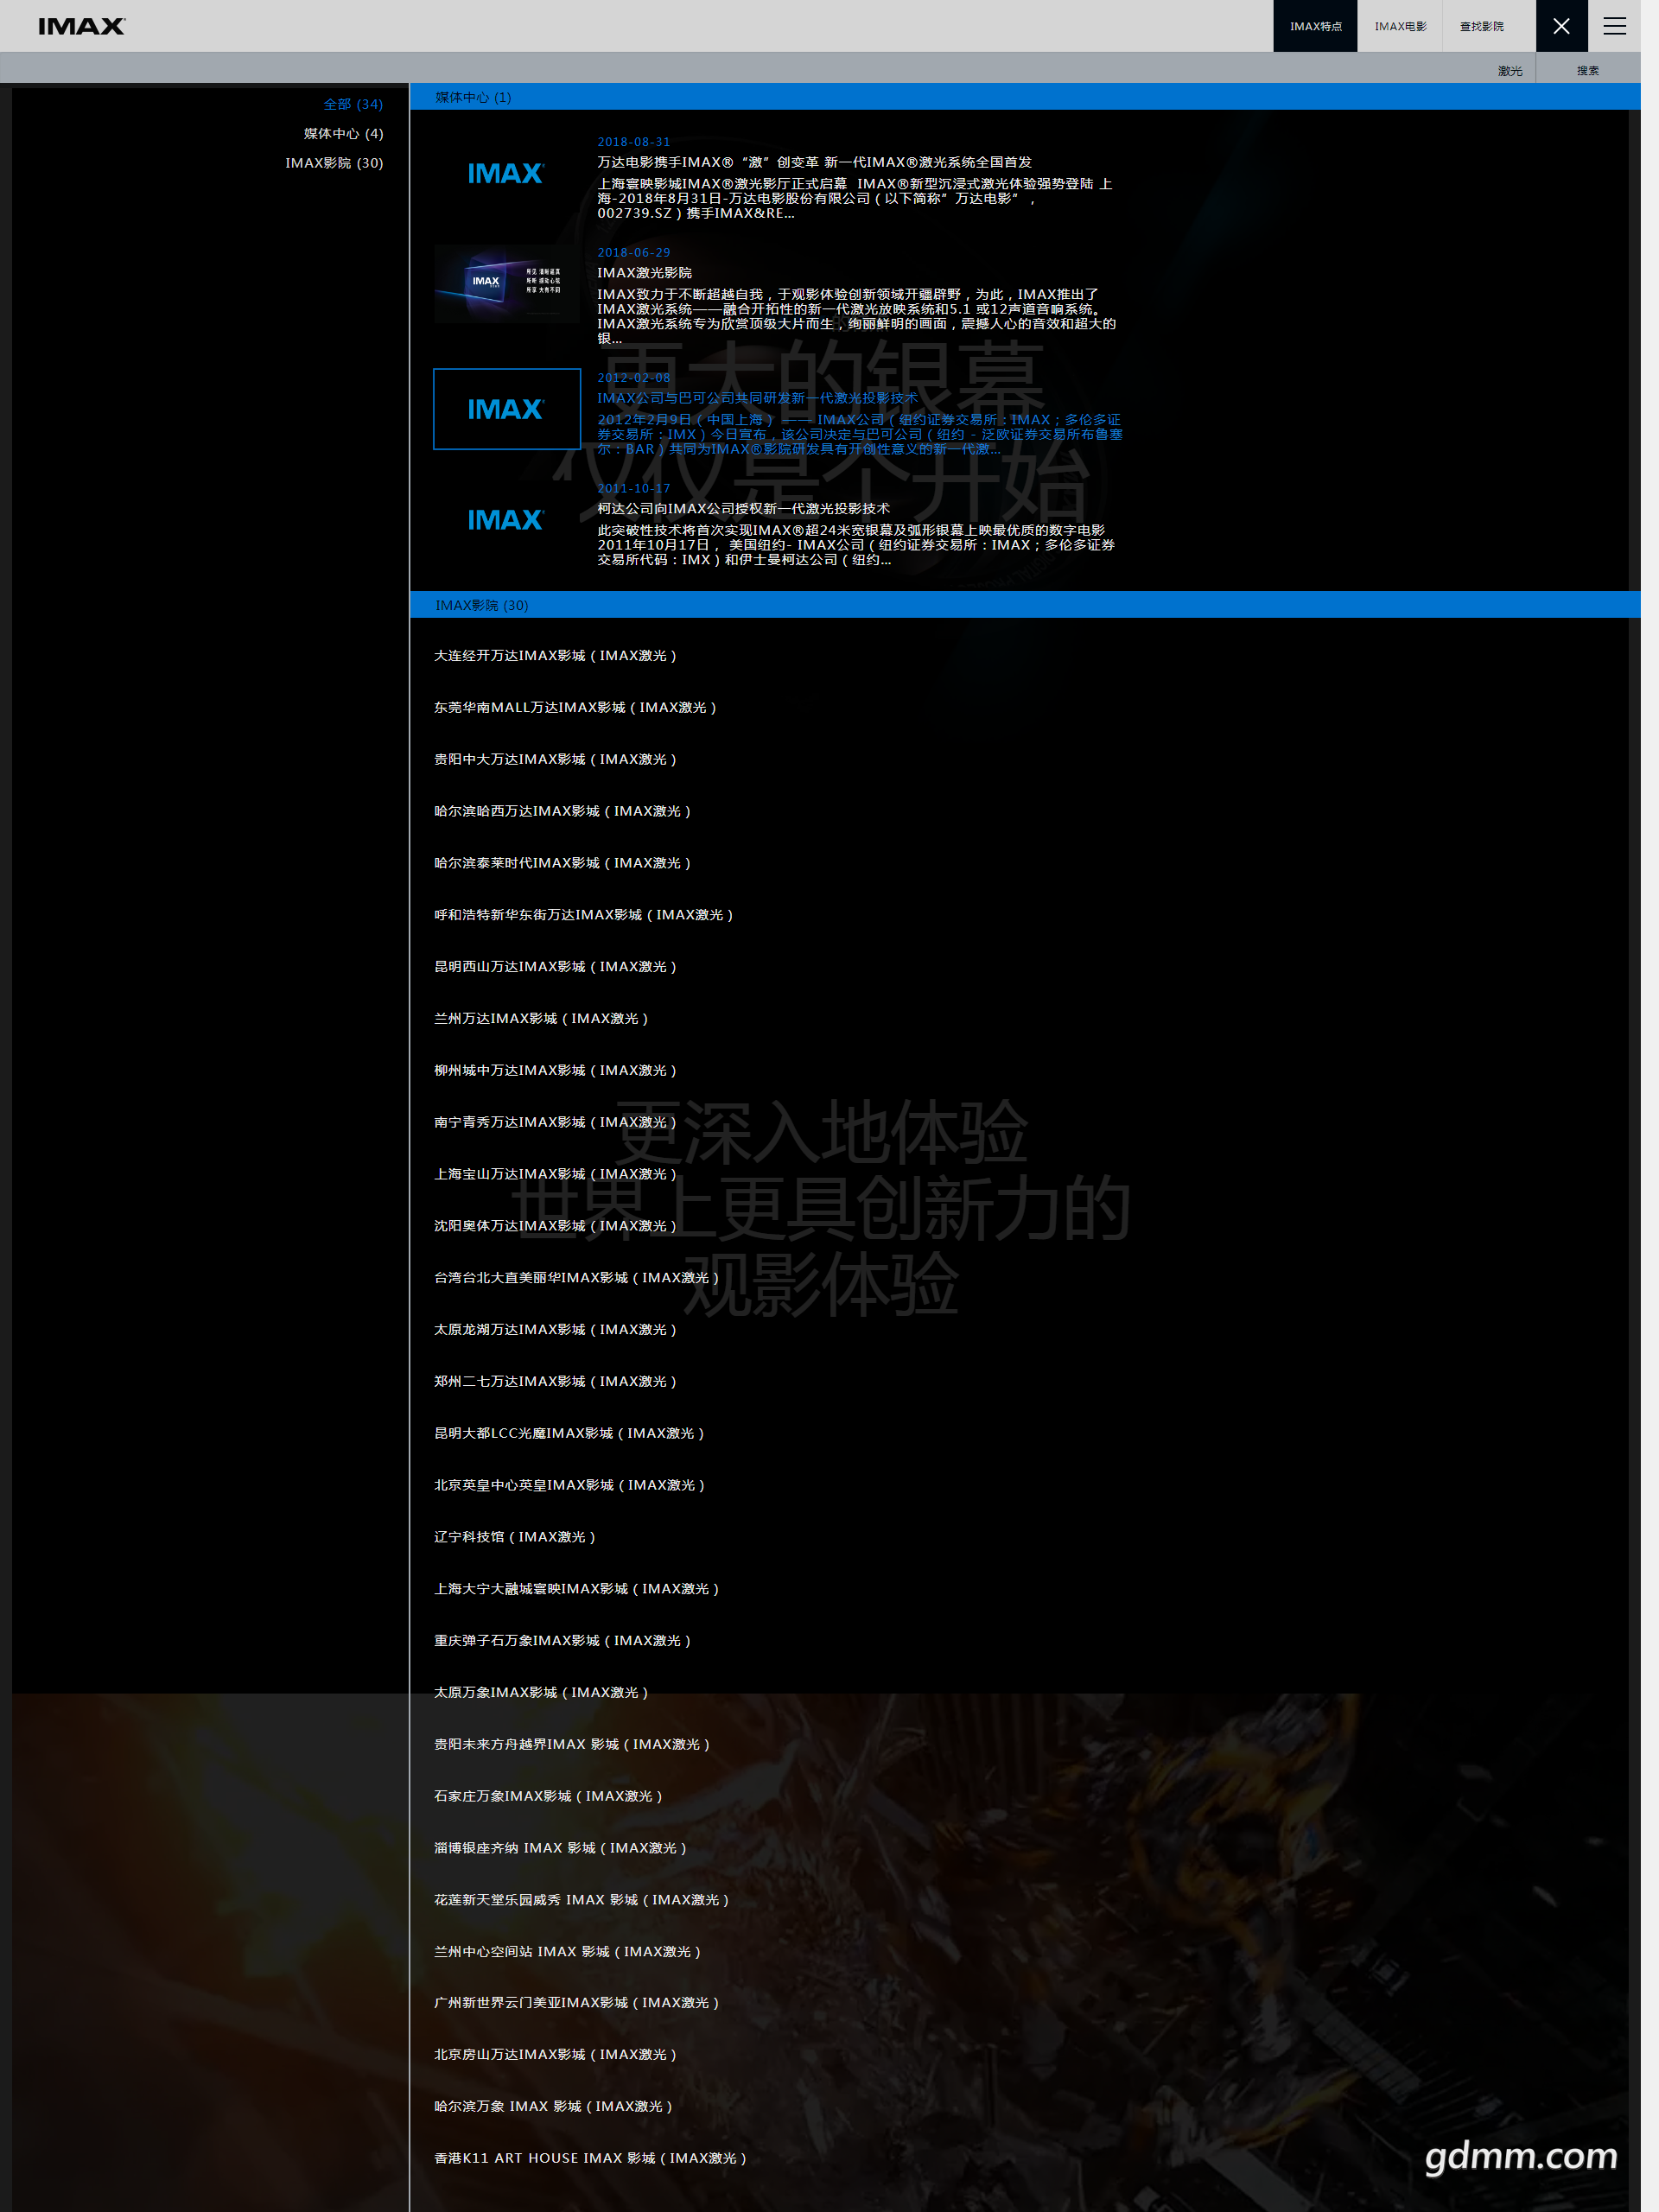
Task: Open the 查找影院 menu item
Action: point(1481,26)
